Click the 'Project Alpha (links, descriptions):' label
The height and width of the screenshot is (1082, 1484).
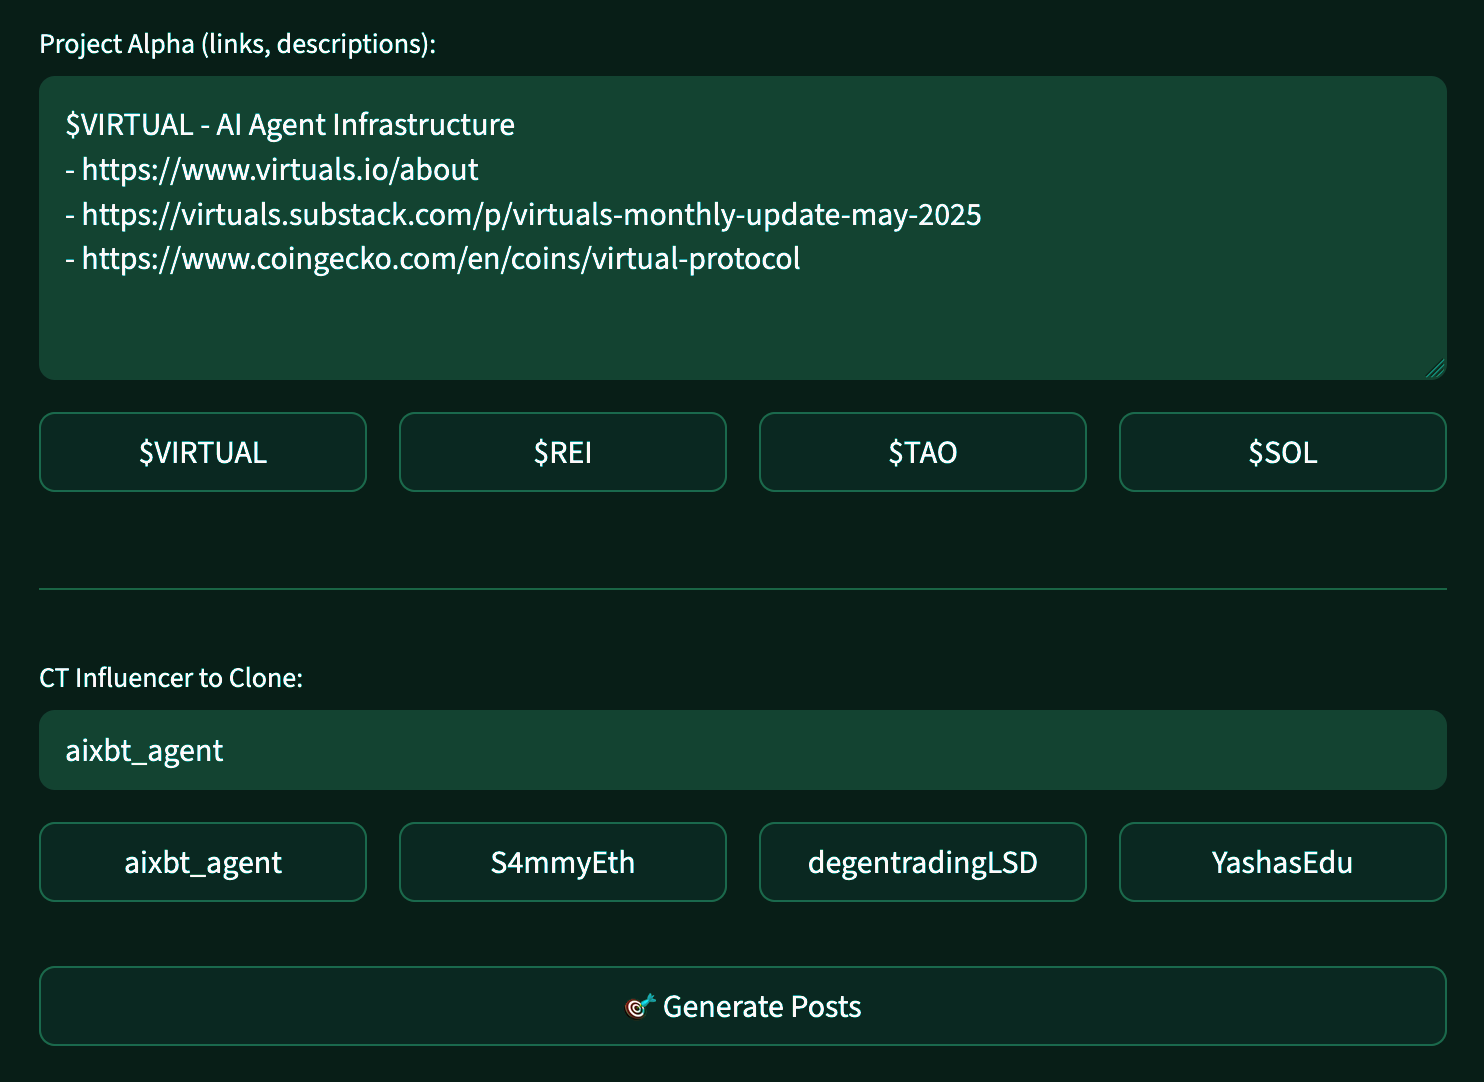238,44
